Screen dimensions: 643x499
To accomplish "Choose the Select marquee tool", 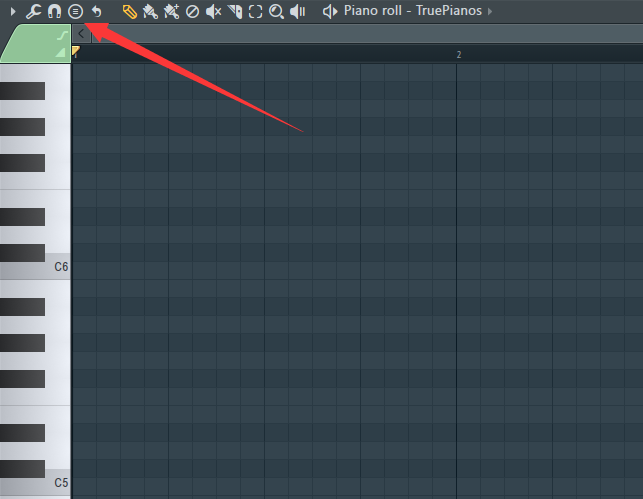I will click(255, 11).
